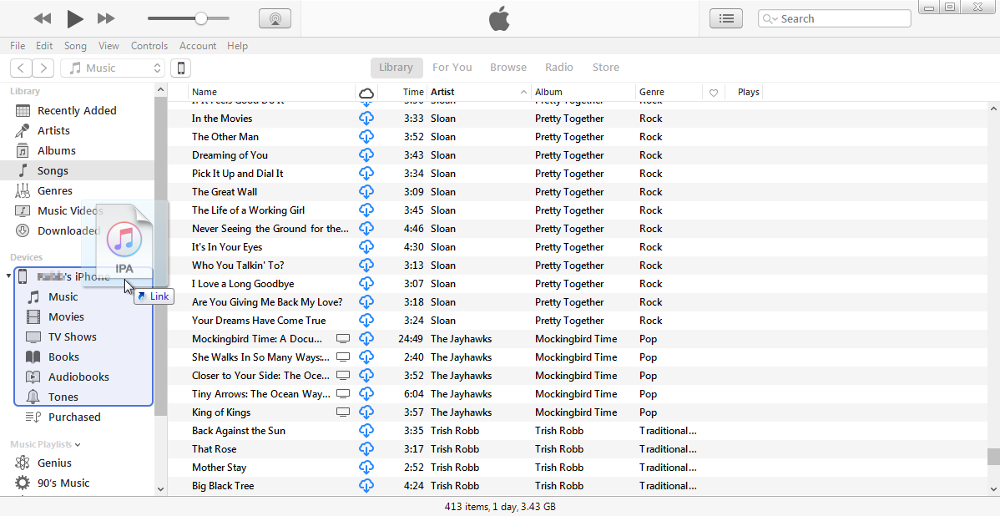The width and height of the screenshot is (1000, 516).
Task: Open the Help menu
Action: point(237,46)
